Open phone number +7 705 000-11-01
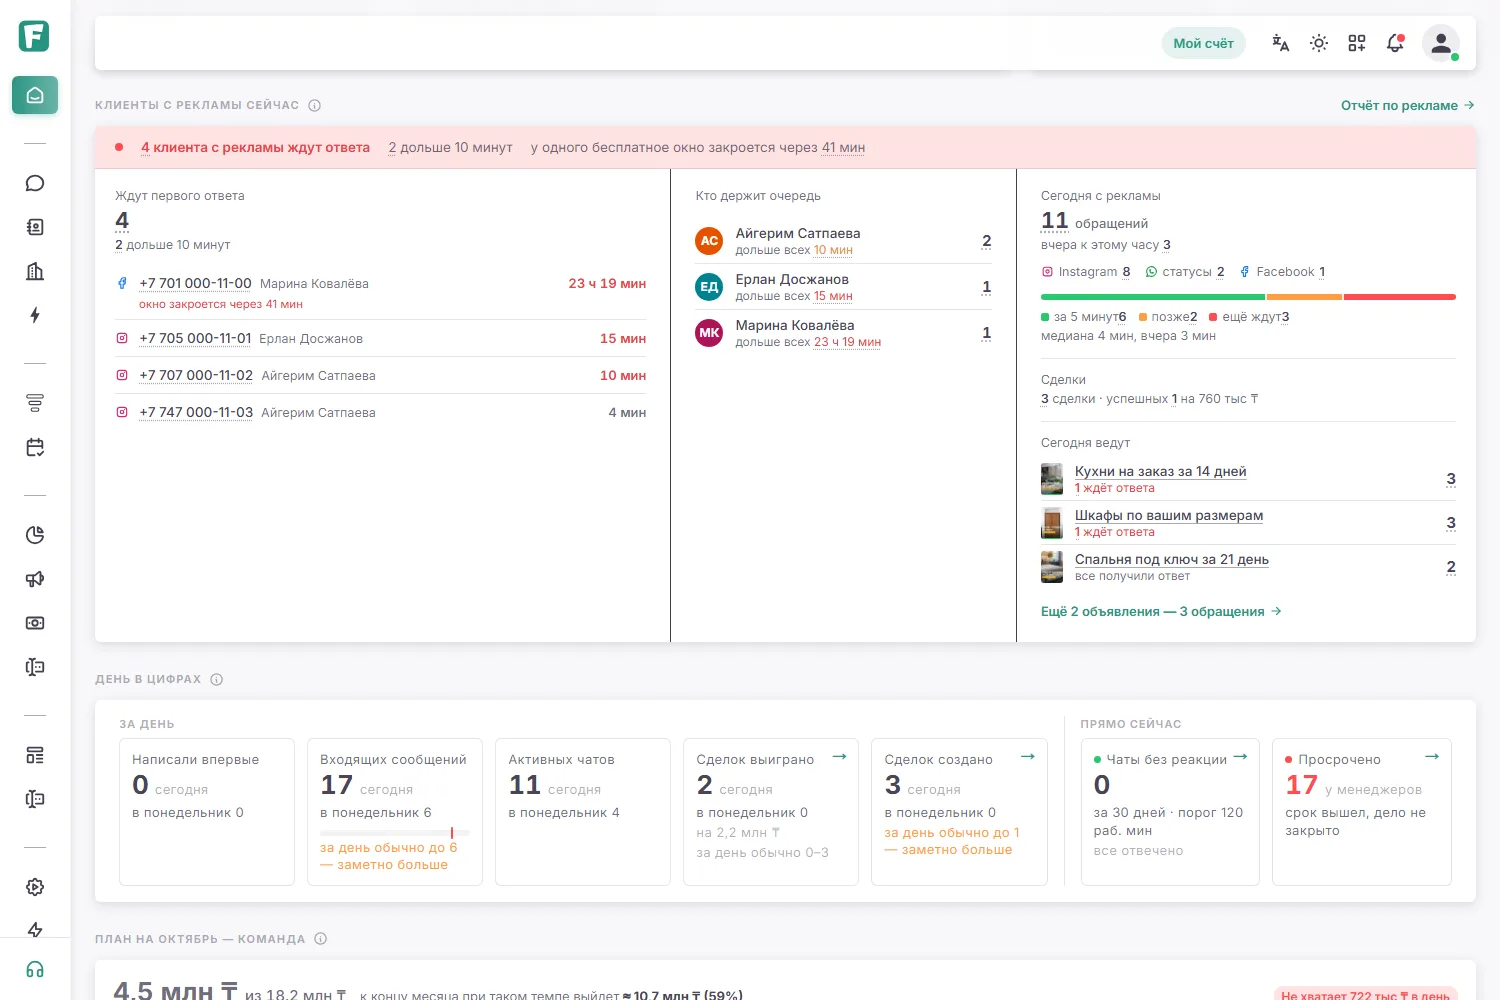Viewport: 1500px width, 1000px height. [x=195, y=338]
